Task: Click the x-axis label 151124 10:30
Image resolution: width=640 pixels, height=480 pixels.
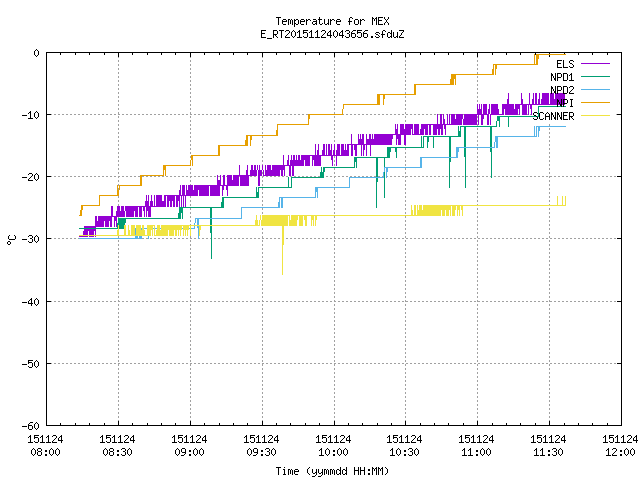Action: coord(404,446)
